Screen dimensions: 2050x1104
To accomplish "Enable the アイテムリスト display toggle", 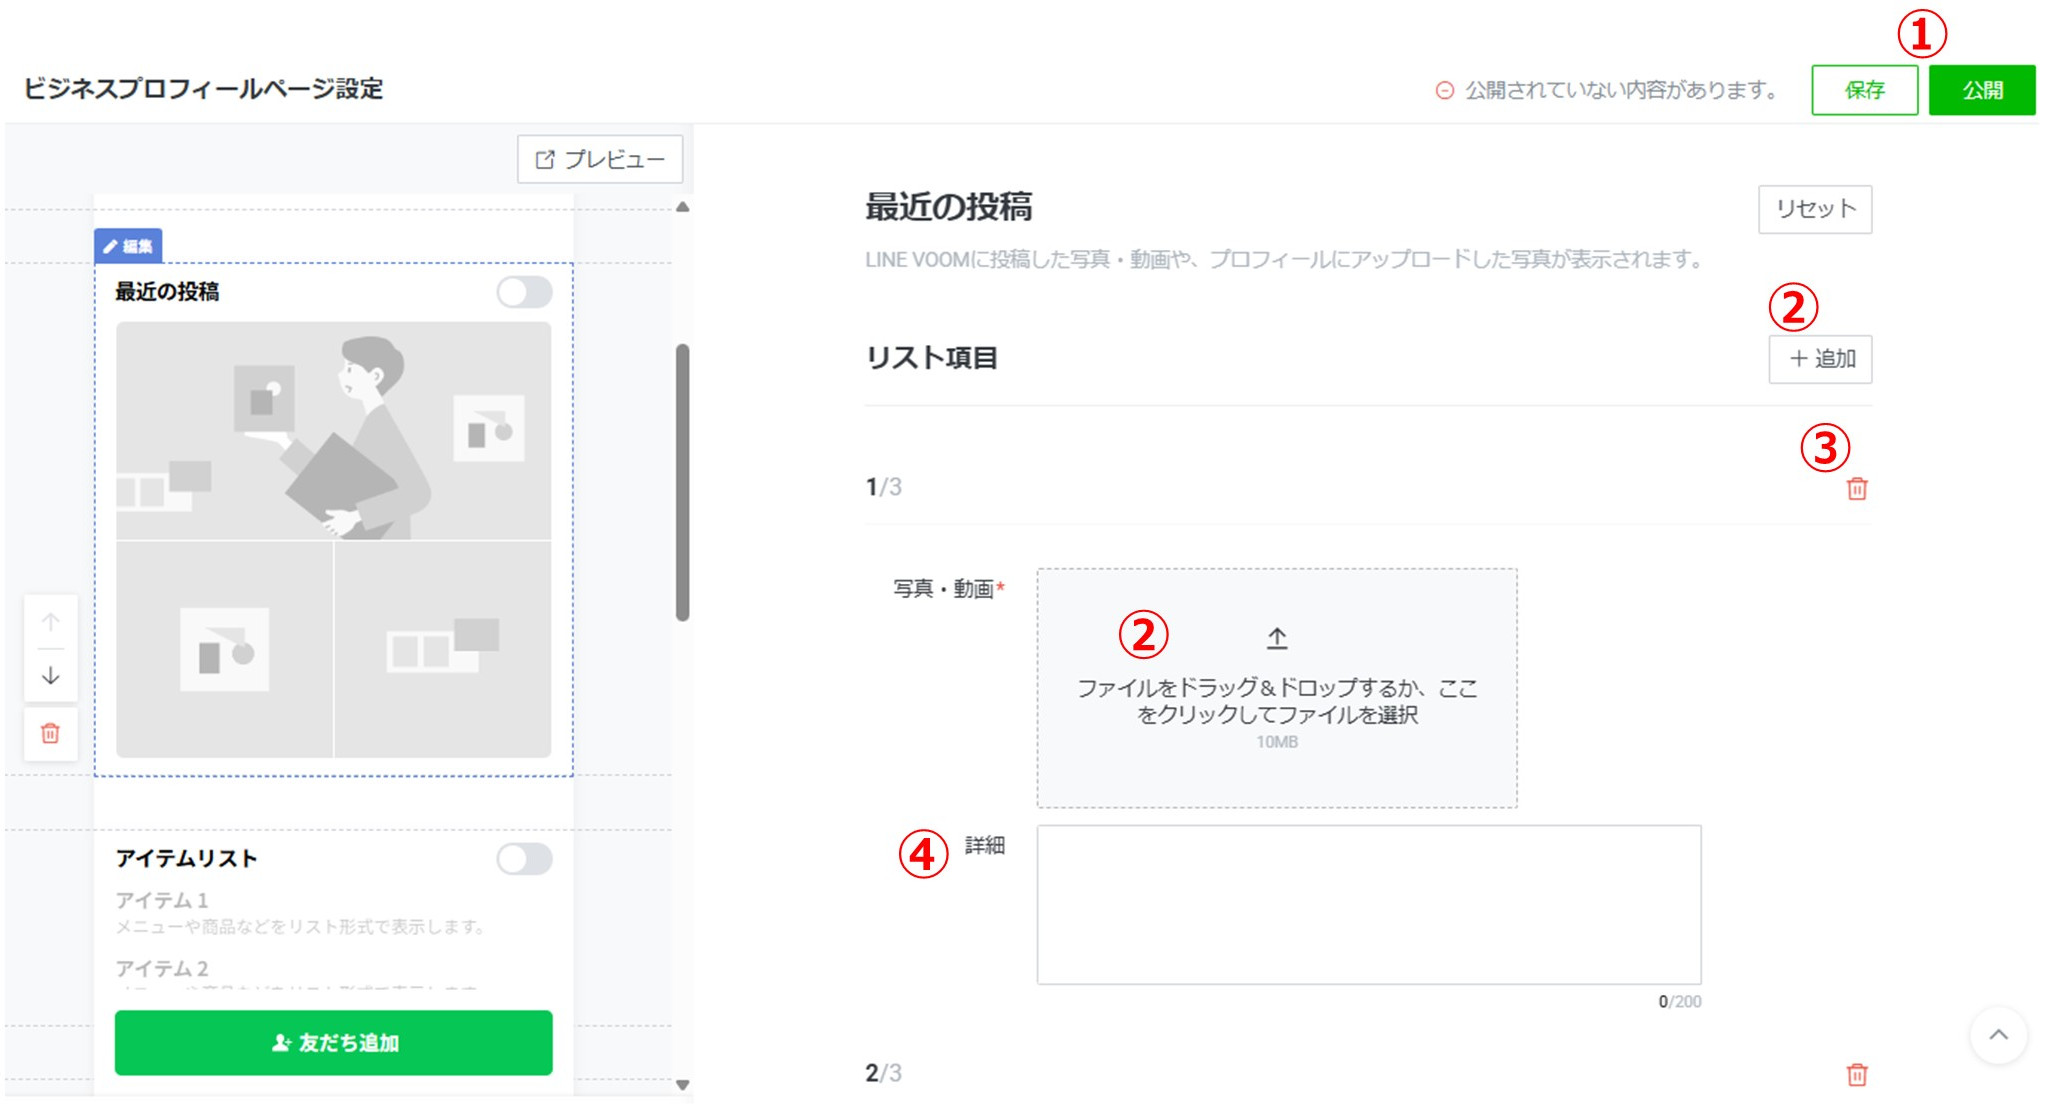I will pyautogui.click(x=526, y=858).
